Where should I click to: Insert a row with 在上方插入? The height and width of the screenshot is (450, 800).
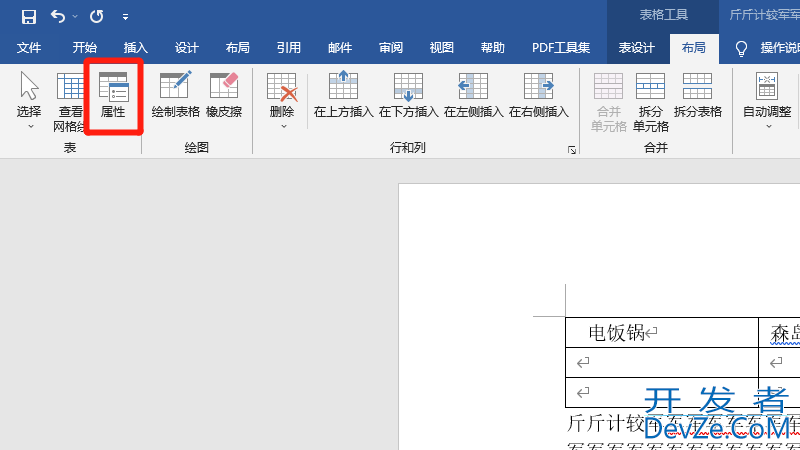(x=343, y=95)
